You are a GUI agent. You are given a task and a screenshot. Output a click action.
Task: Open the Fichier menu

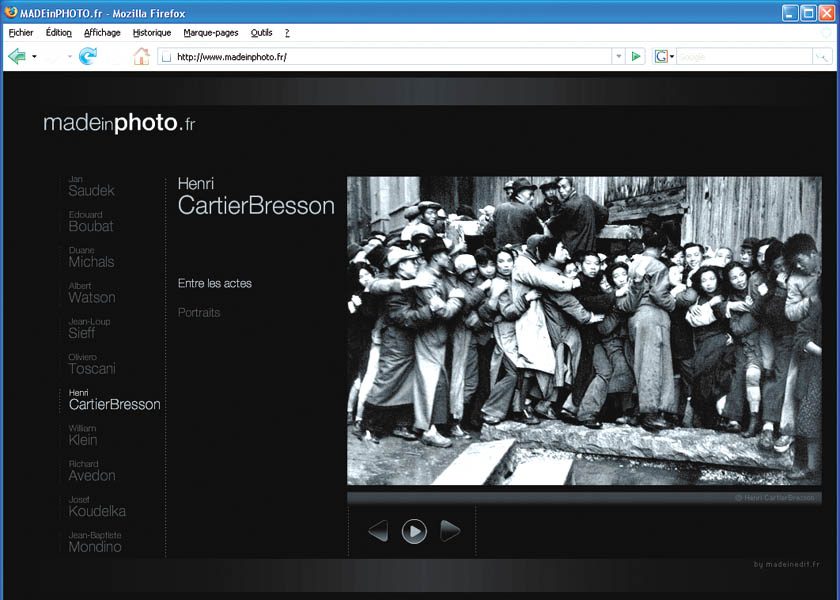[x=21, y=33]
